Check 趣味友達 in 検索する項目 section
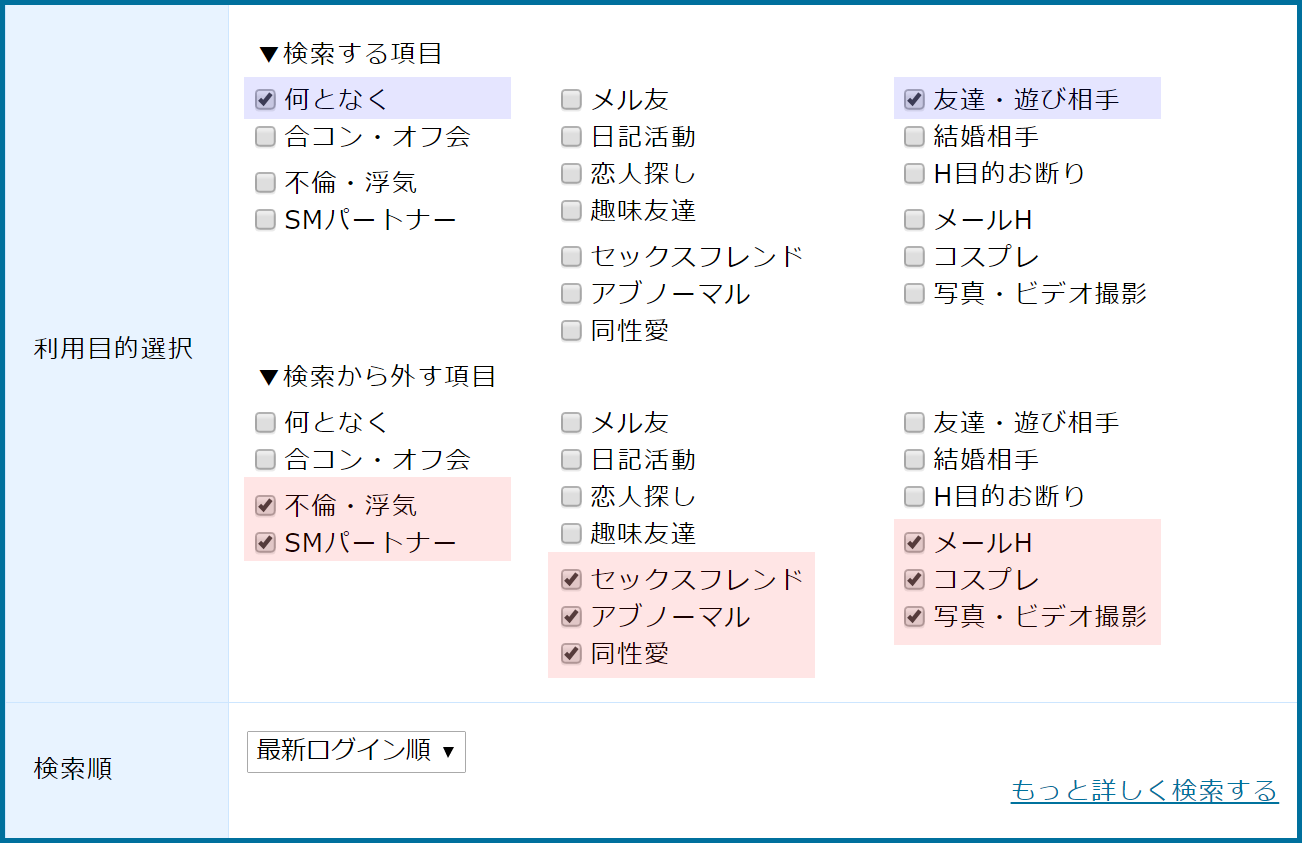Viewport: 1302px width, 843px height. click(571, 210)
